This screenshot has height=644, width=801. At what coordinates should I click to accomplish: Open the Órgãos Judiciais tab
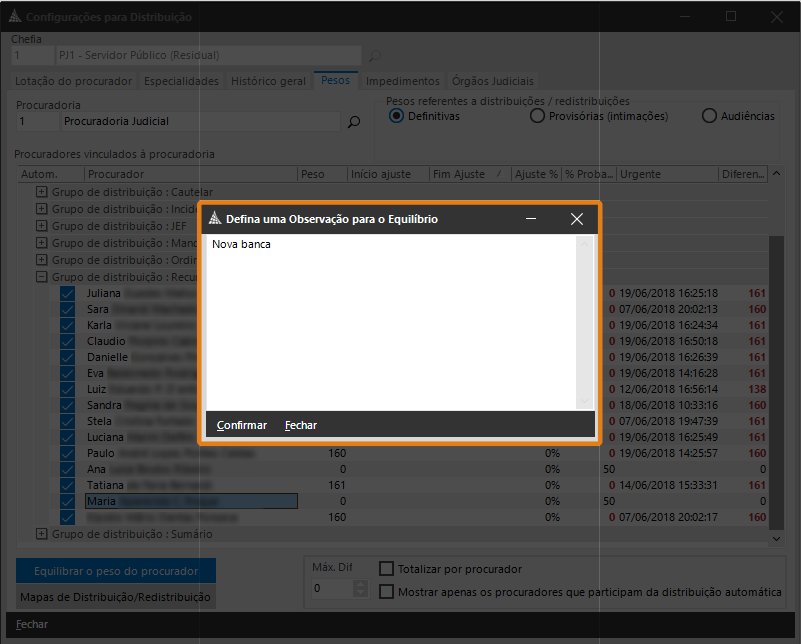493,81
